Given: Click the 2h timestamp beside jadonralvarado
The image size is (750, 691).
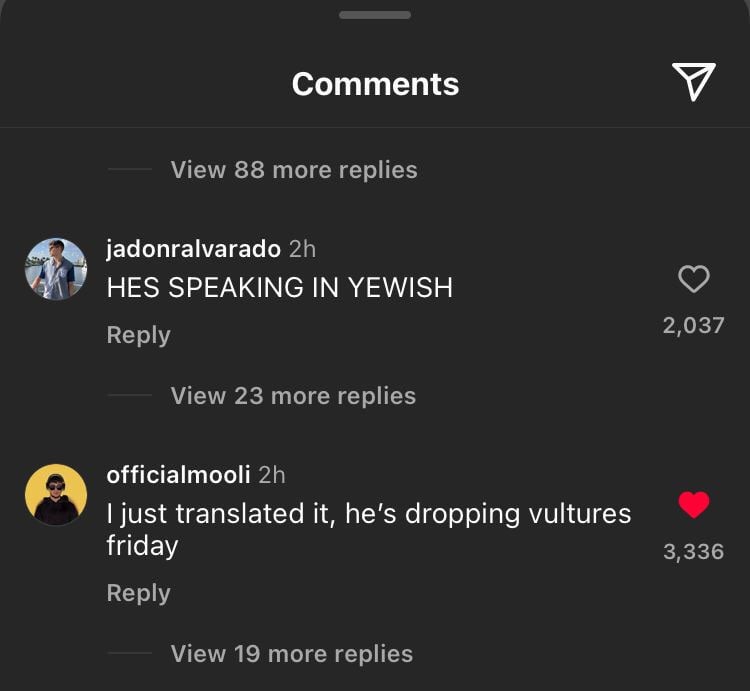Looking at the screenshot, I should point(302,248).
